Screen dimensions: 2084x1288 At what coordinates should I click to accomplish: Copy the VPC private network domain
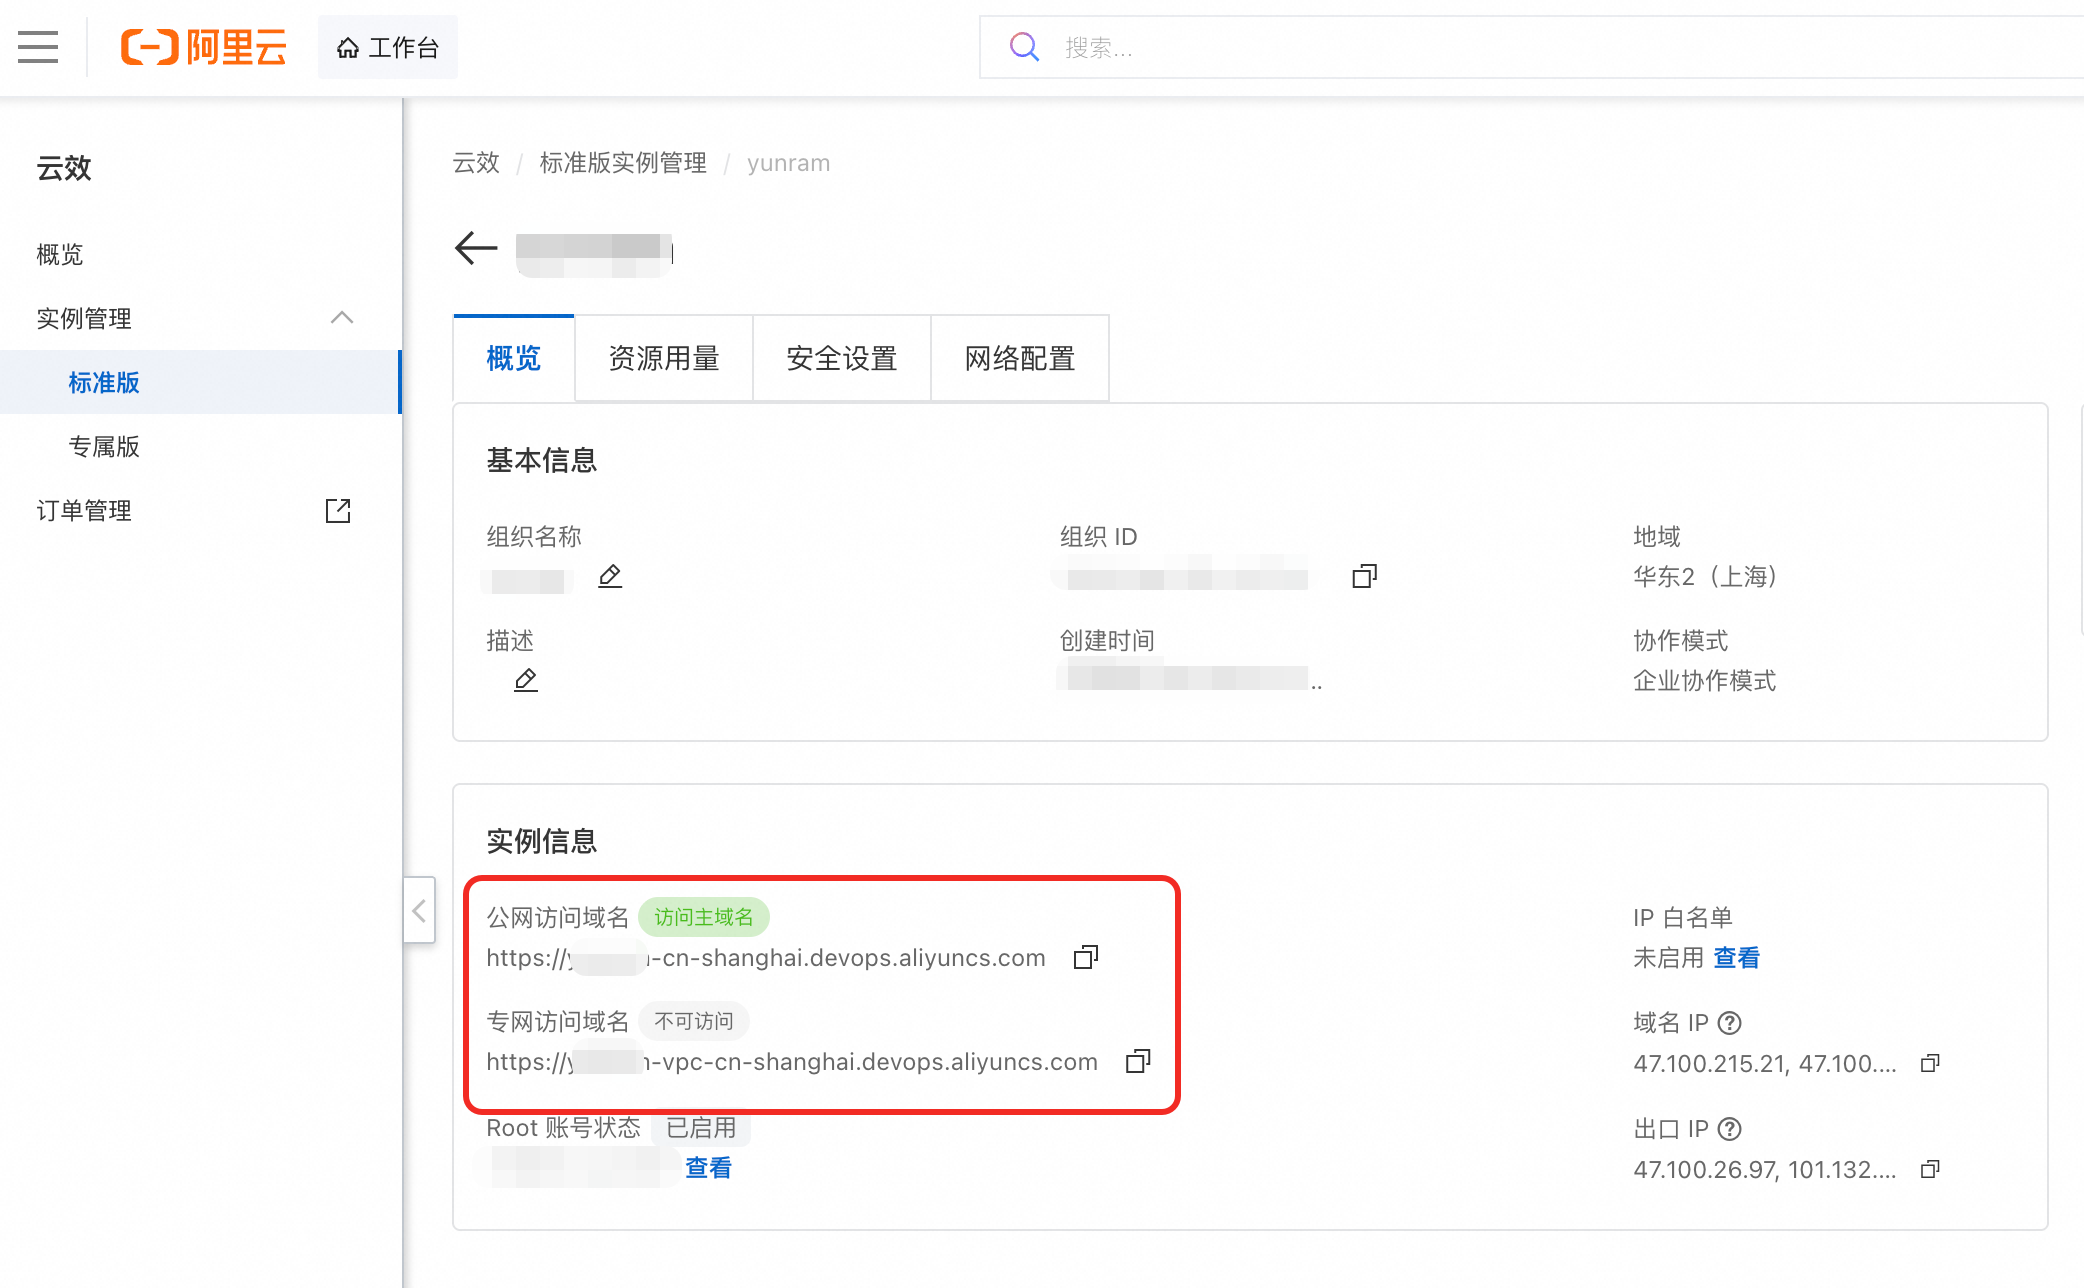(x=1138, y=1062)
